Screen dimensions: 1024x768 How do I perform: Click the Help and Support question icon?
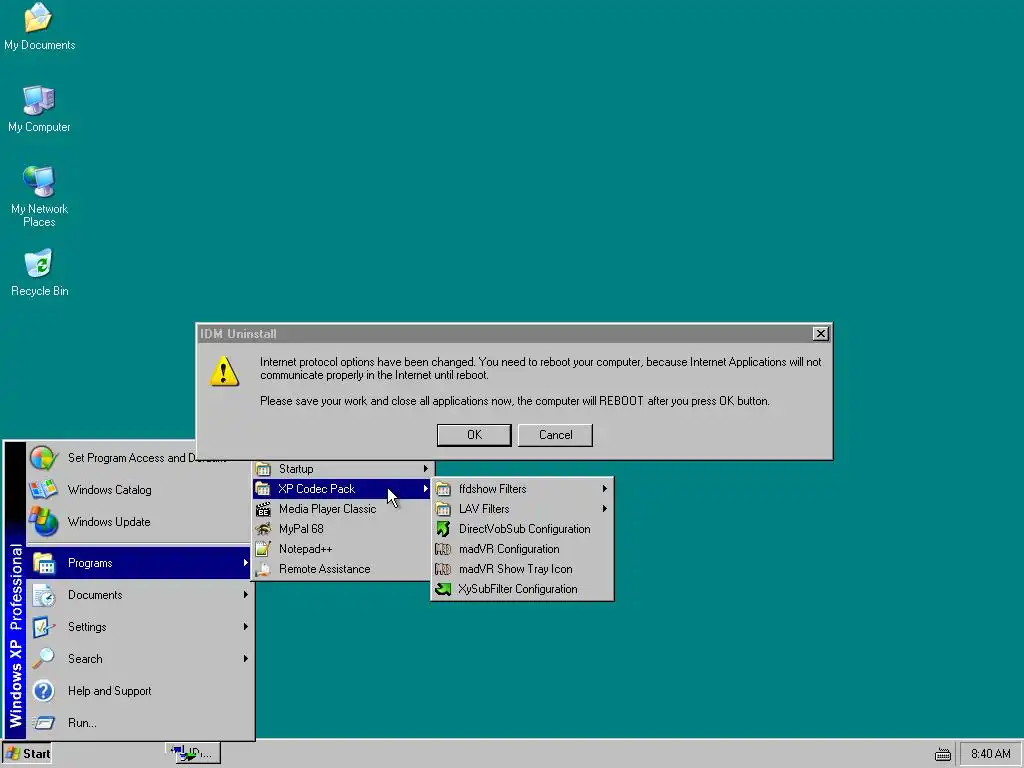pos(44,691)
